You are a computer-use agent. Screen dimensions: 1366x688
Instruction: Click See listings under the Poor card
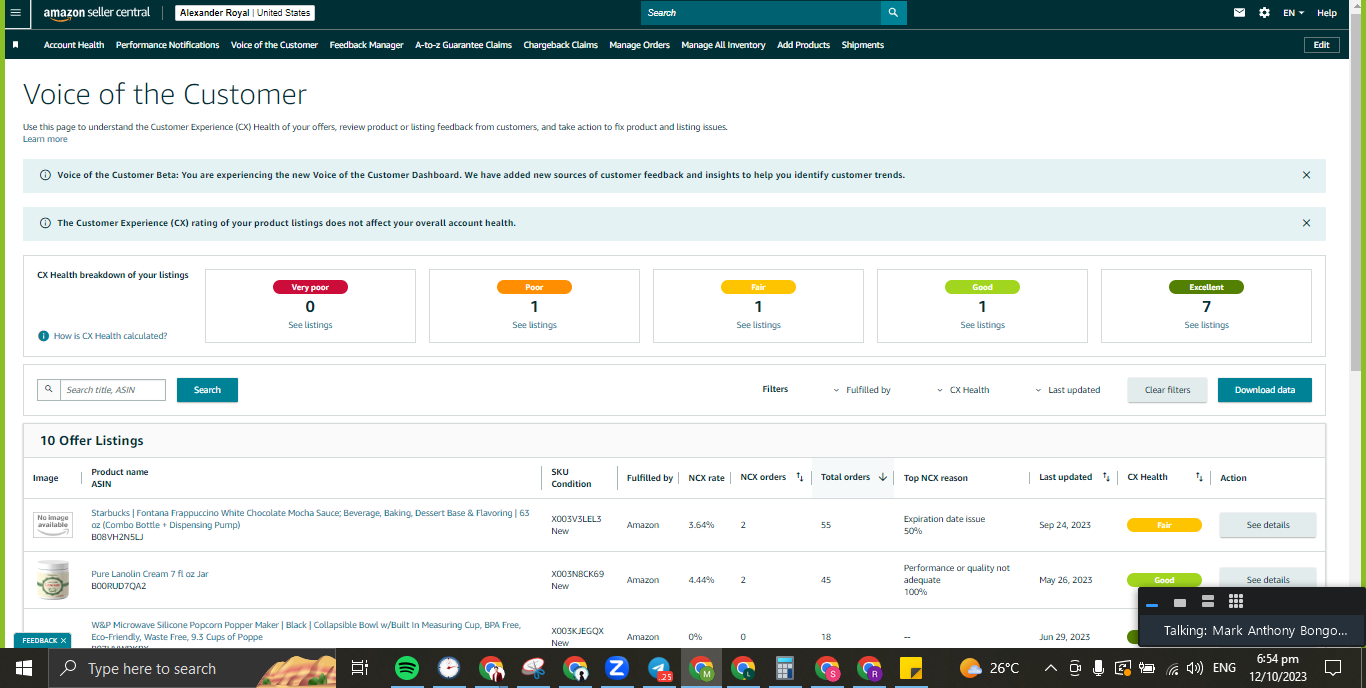(534, 325)
